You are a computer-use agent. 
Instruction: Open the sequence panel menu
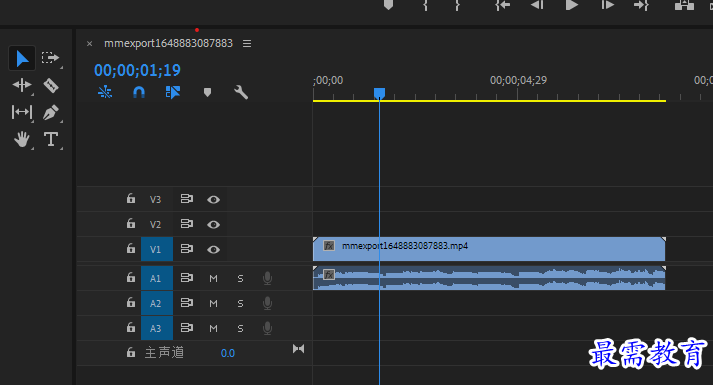[247, 44]
